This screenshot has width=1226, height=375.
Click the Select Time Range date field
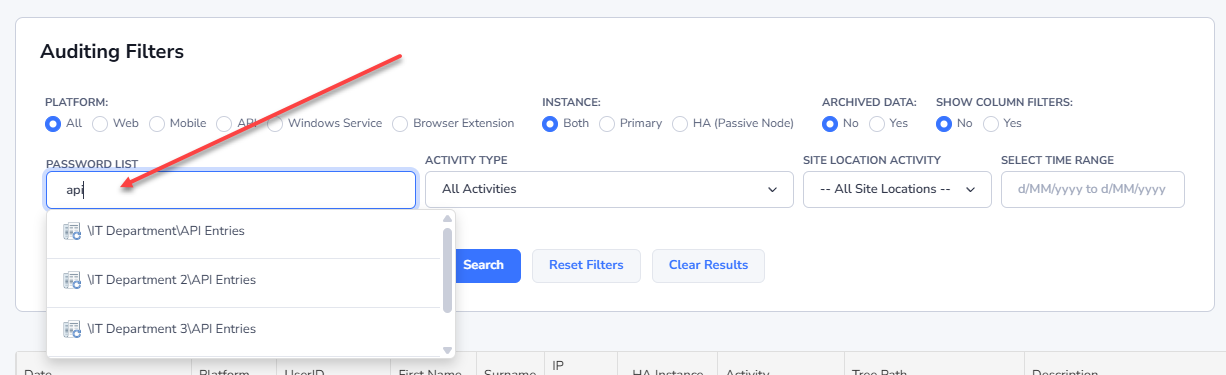click(1093, 189)
